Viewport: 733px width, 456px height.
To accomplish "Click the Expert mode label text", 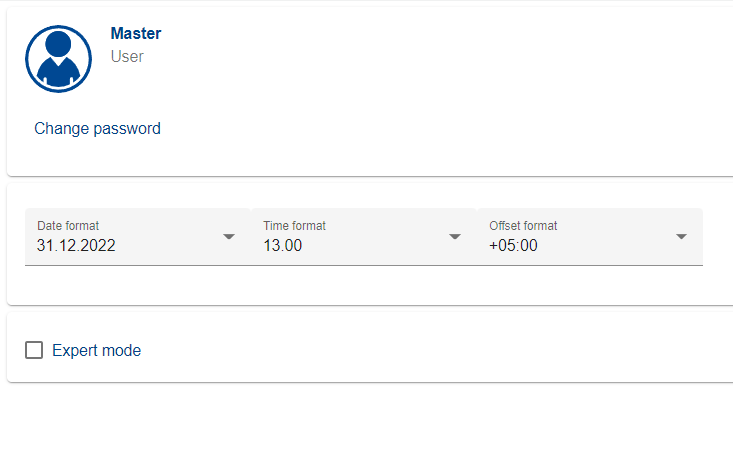I will [96, 351].
